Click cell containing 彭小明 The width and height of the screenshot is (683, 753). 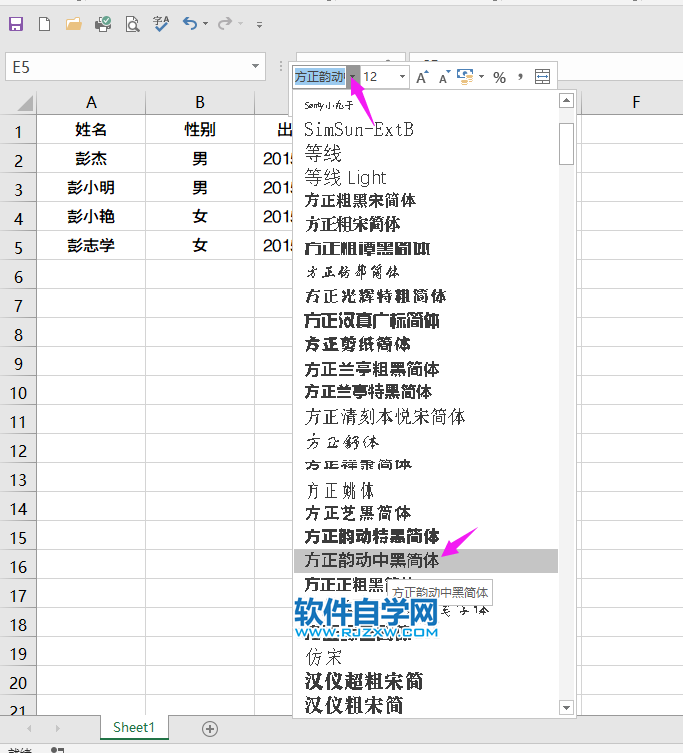pos(91,187)
